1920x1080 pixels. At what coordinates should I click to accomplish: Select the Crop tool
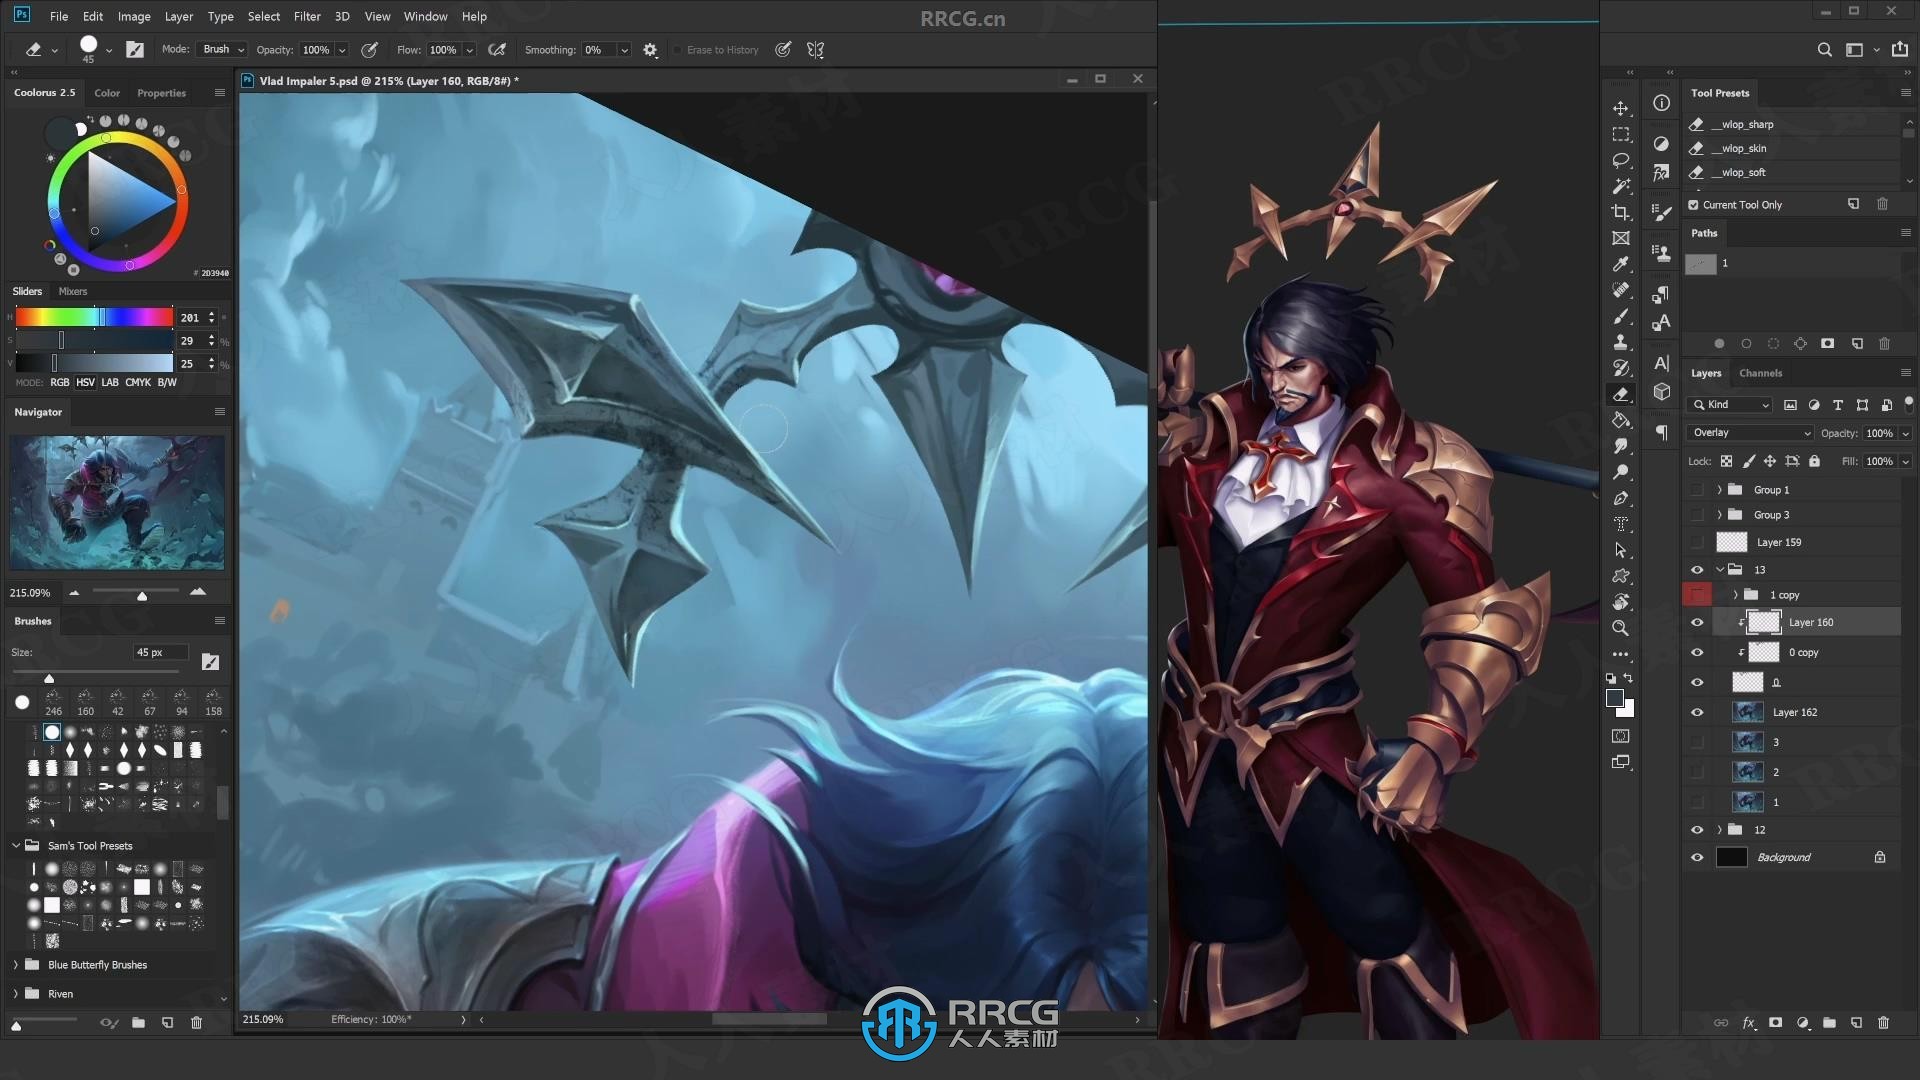(1621, 212)
